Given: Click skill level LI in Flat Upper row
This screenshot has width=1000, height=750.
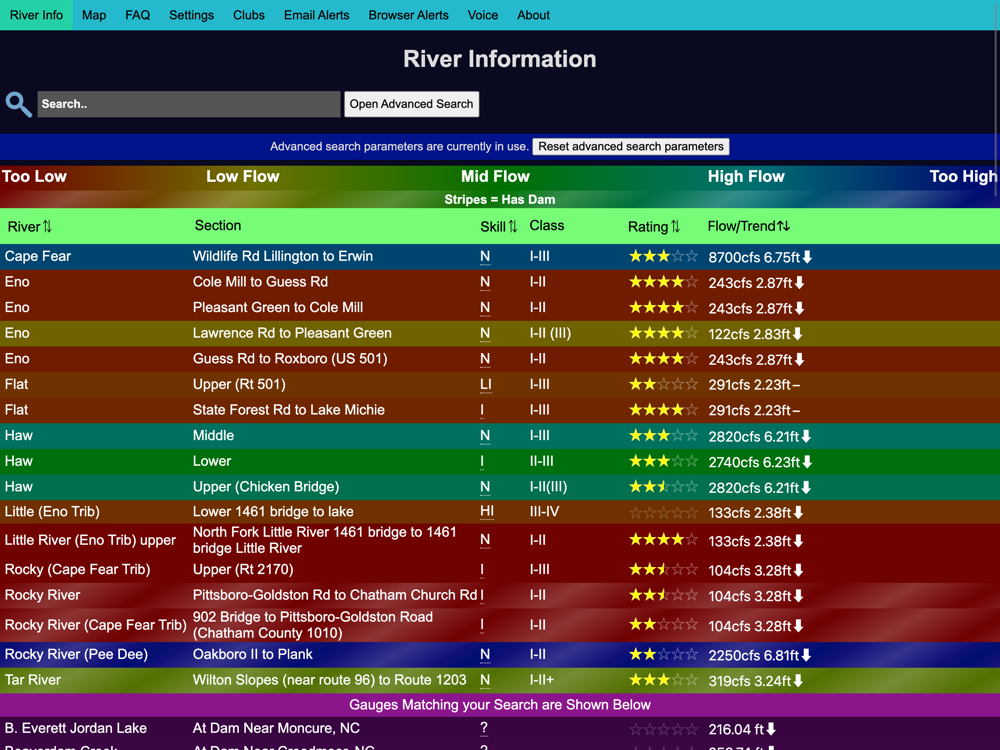Looking at the screenshot, I should coord(485,385).
